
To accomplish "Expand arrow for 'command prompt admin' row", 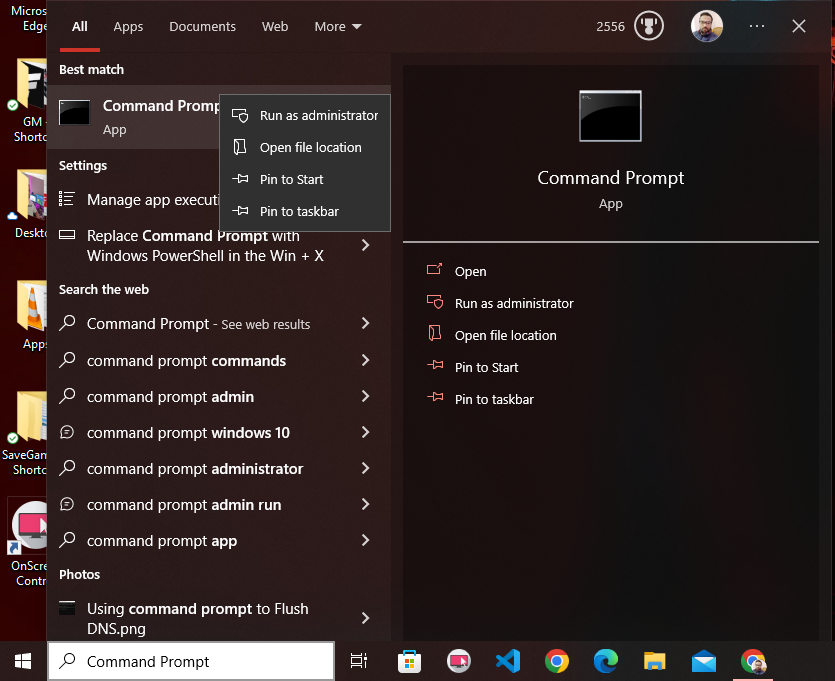I will click(x=365, y=396).
